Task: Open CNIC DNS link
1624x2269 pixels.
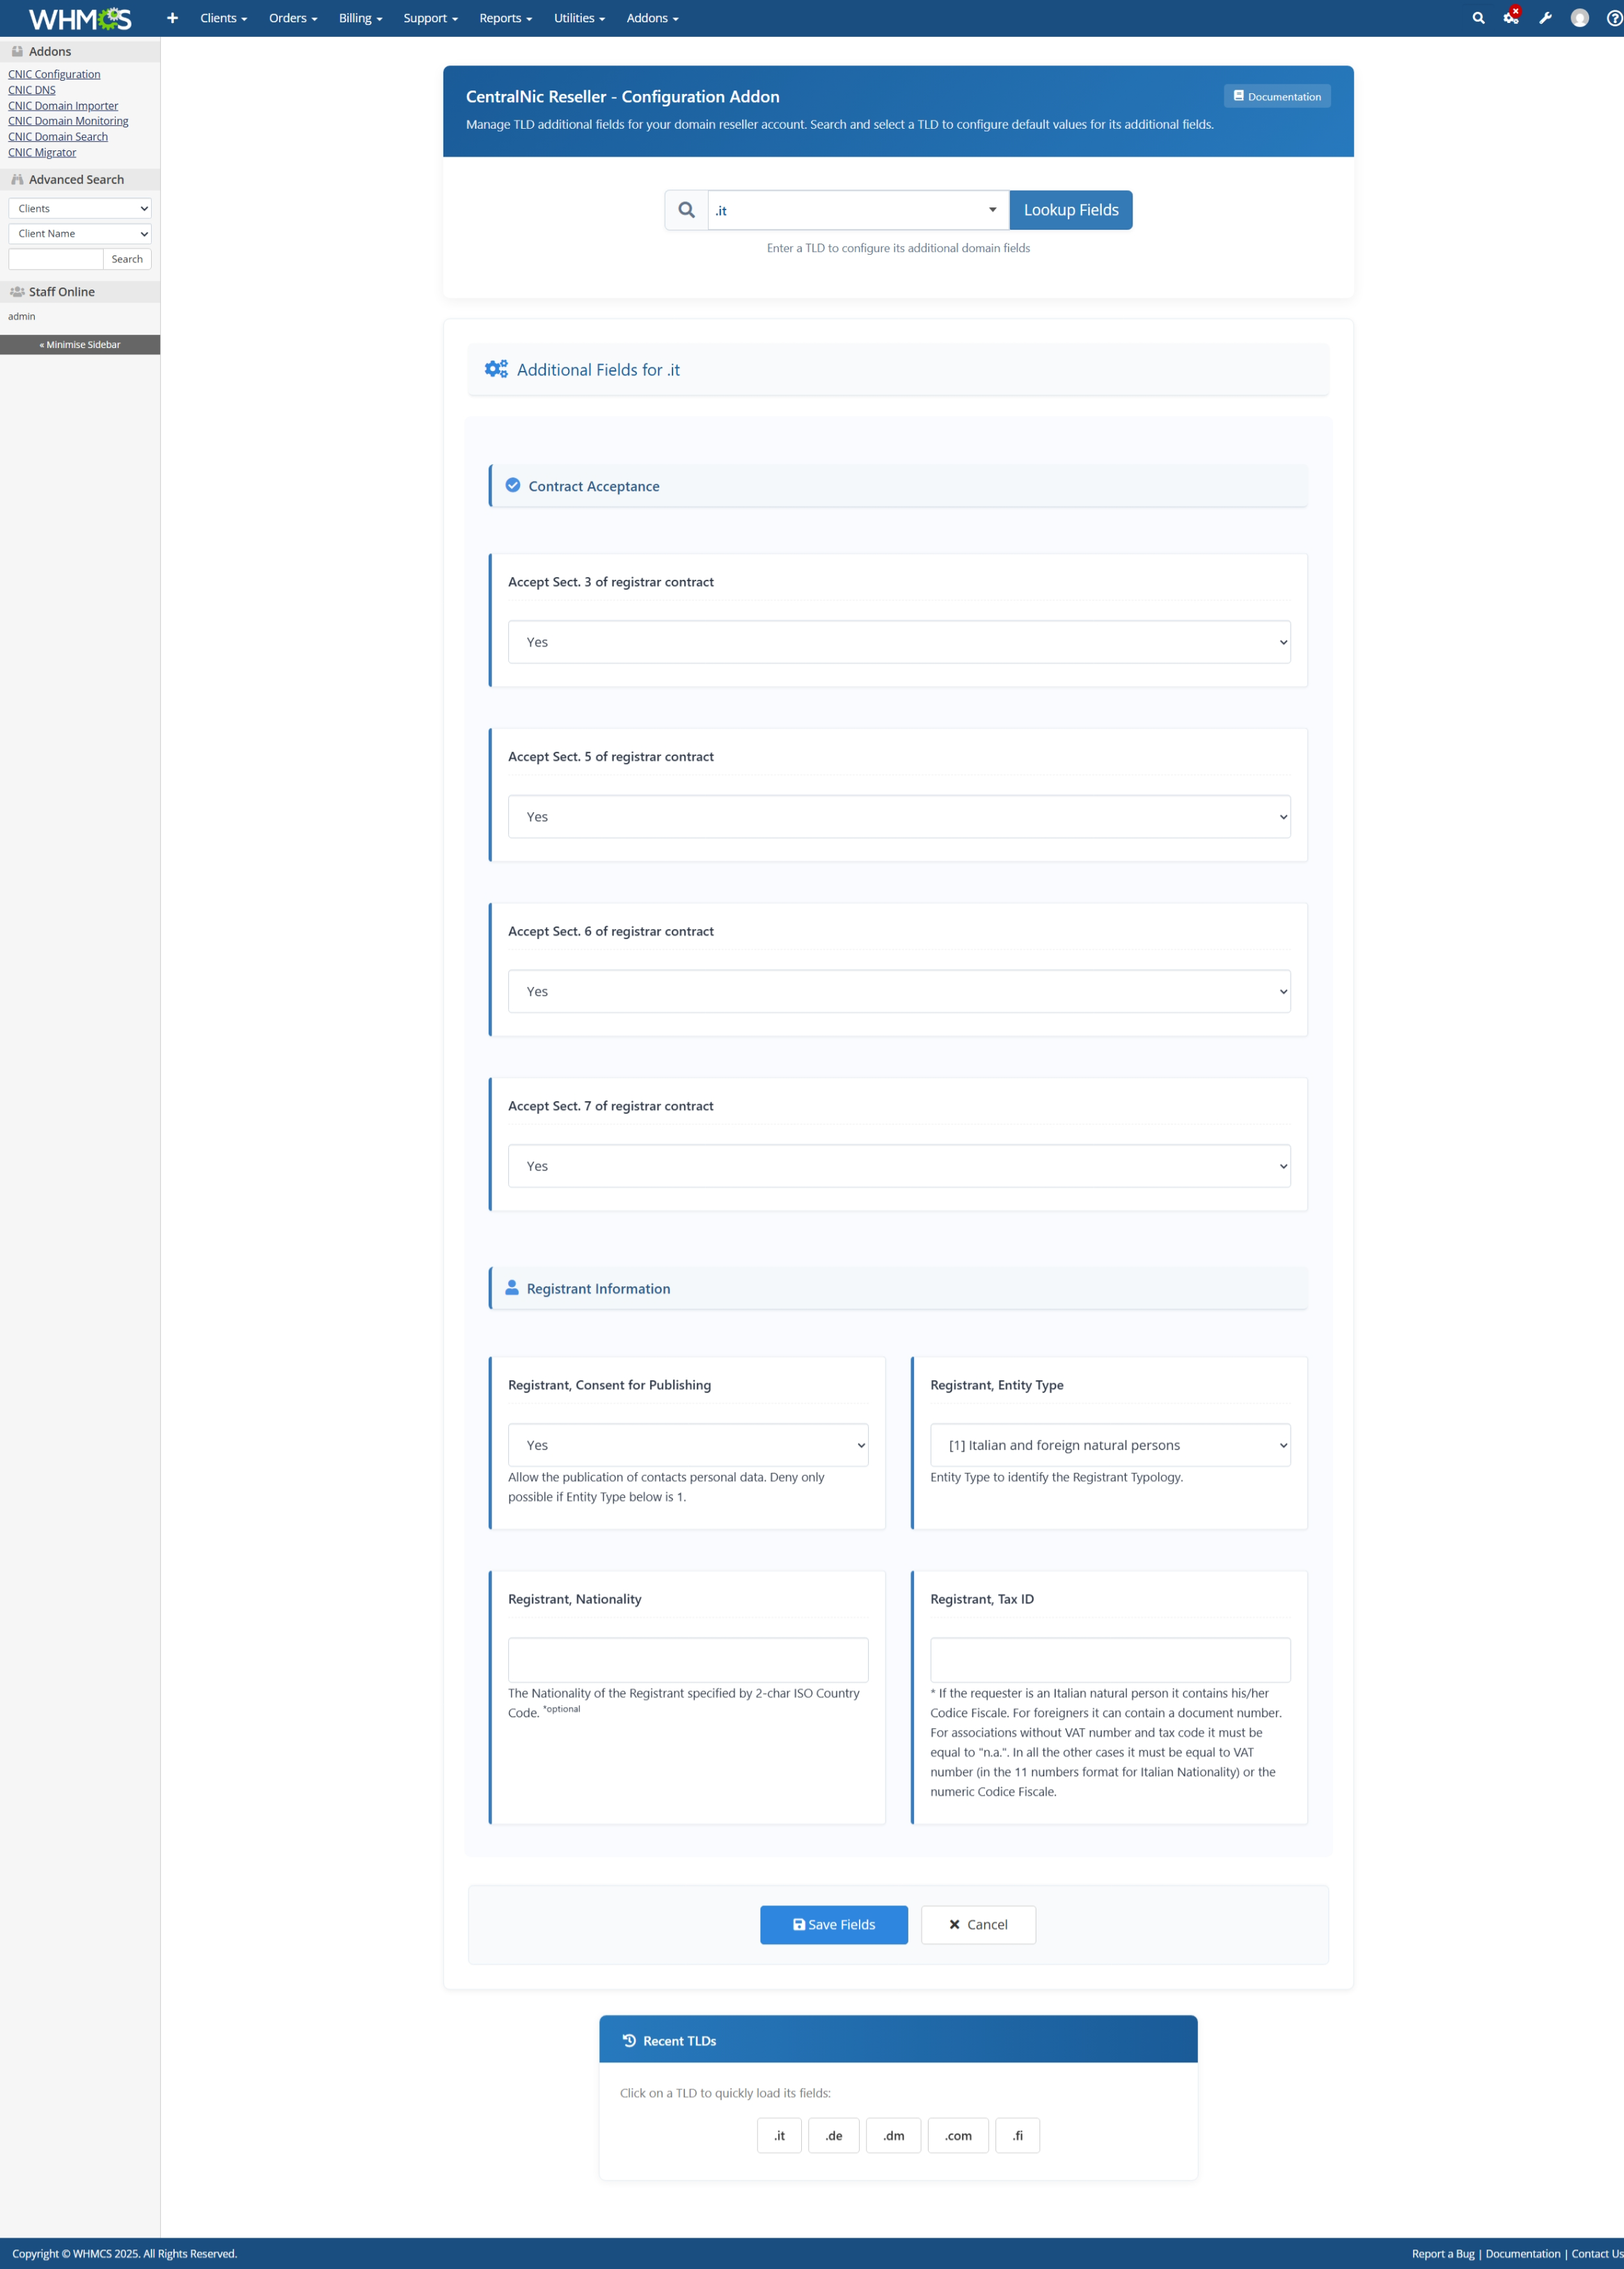Action: click(32, 90)
